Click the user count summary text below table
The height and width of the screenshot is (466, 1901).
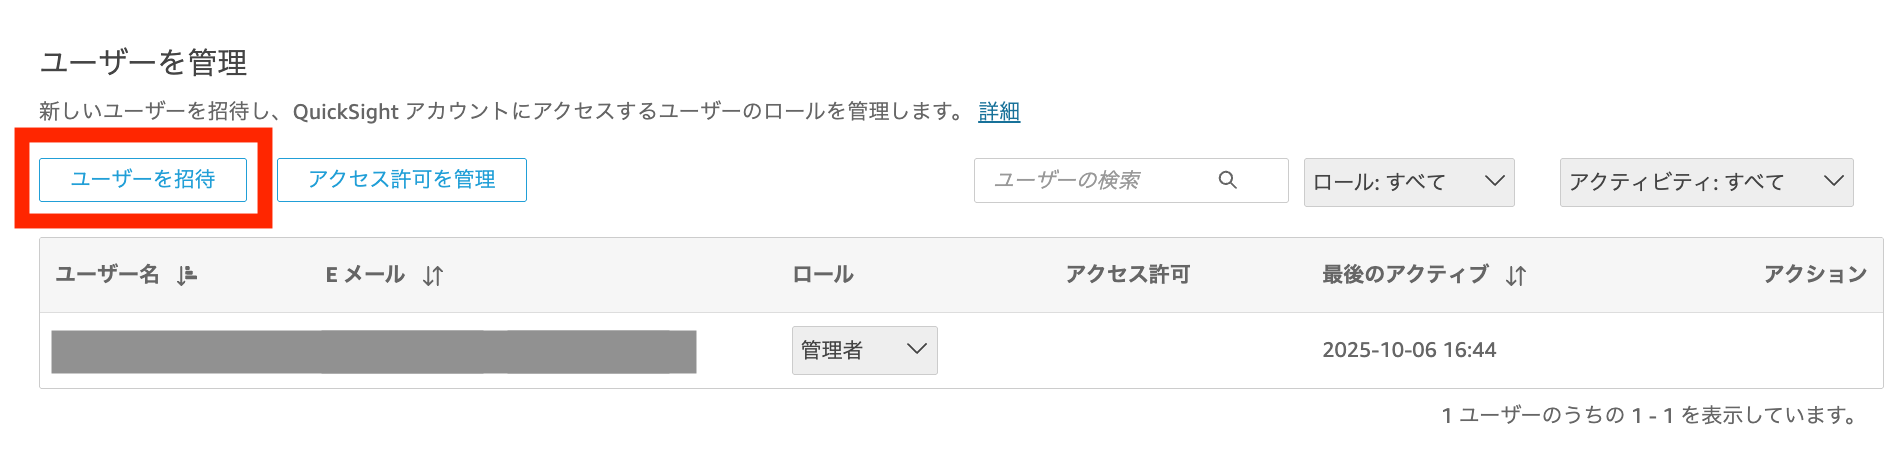point(1649,415)
